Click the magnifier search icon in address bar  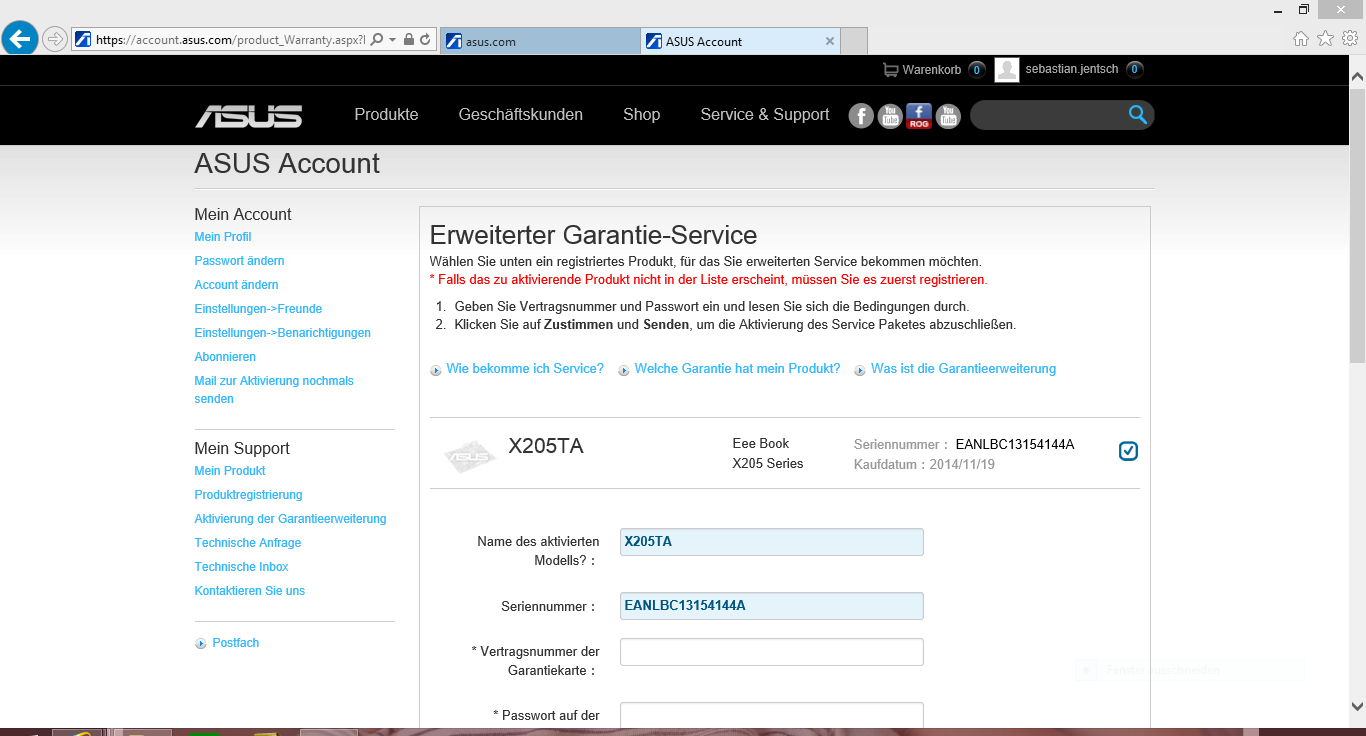coord(377,40)
